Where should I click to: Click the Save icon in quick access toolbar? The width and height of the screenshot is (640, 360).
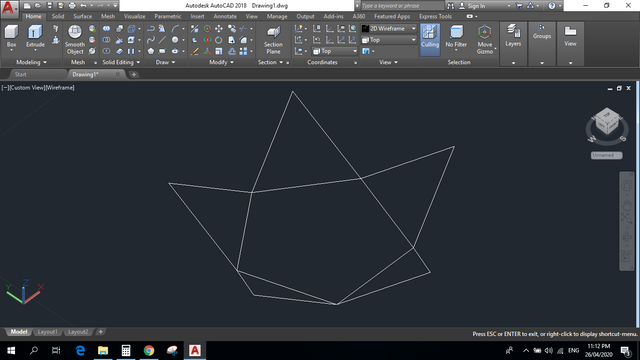pyautogui.click(x=49, y=6)
